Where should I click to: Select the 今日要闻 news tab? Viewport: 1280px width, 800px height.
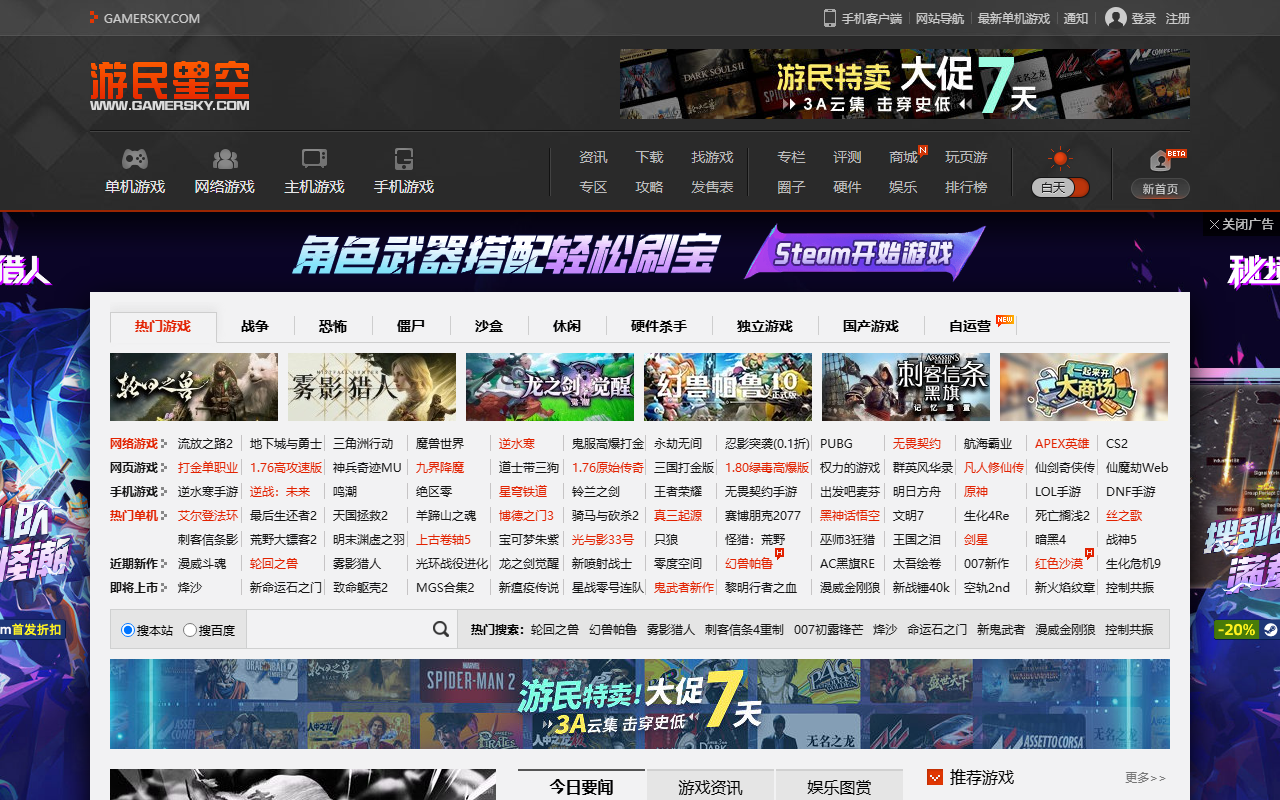(x=582, y=787)
